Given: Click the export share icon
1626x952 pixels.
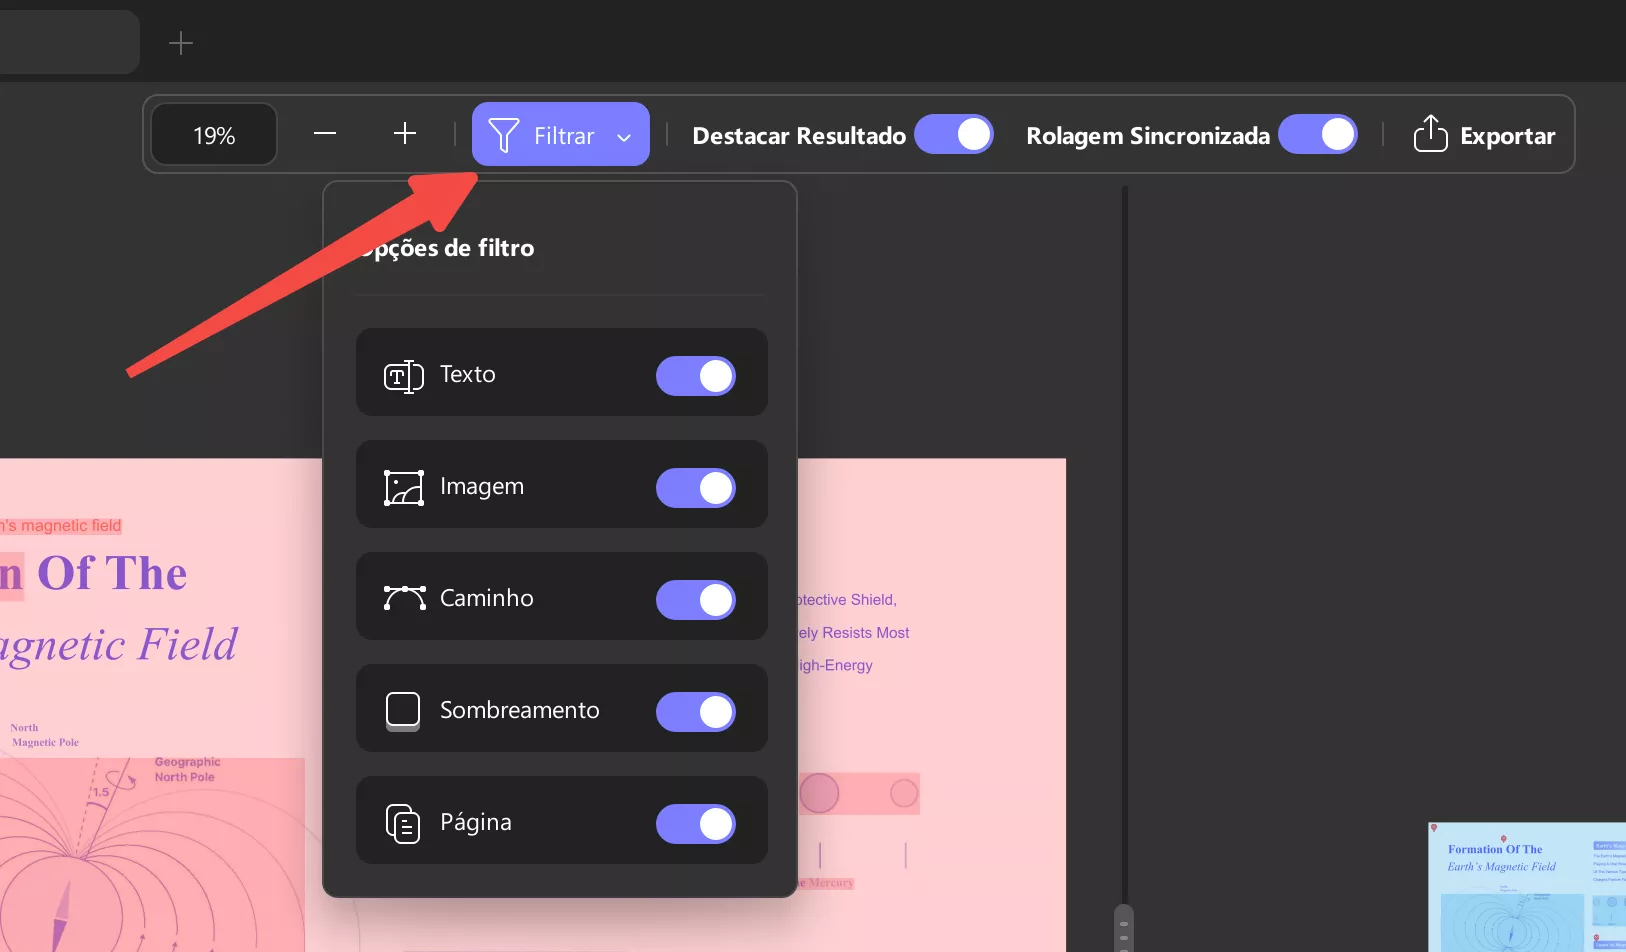Looking at the screenshot, I should pos(1430,133).
